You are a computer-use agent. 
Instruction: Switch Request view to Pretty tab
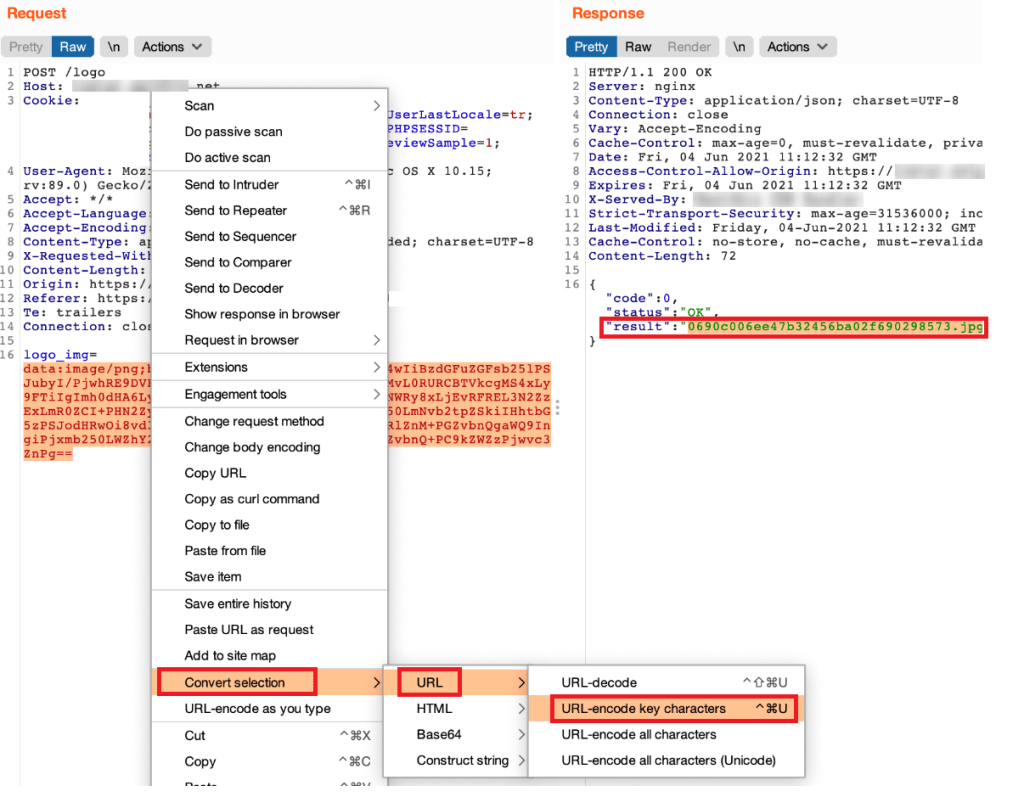coord(26,47)
